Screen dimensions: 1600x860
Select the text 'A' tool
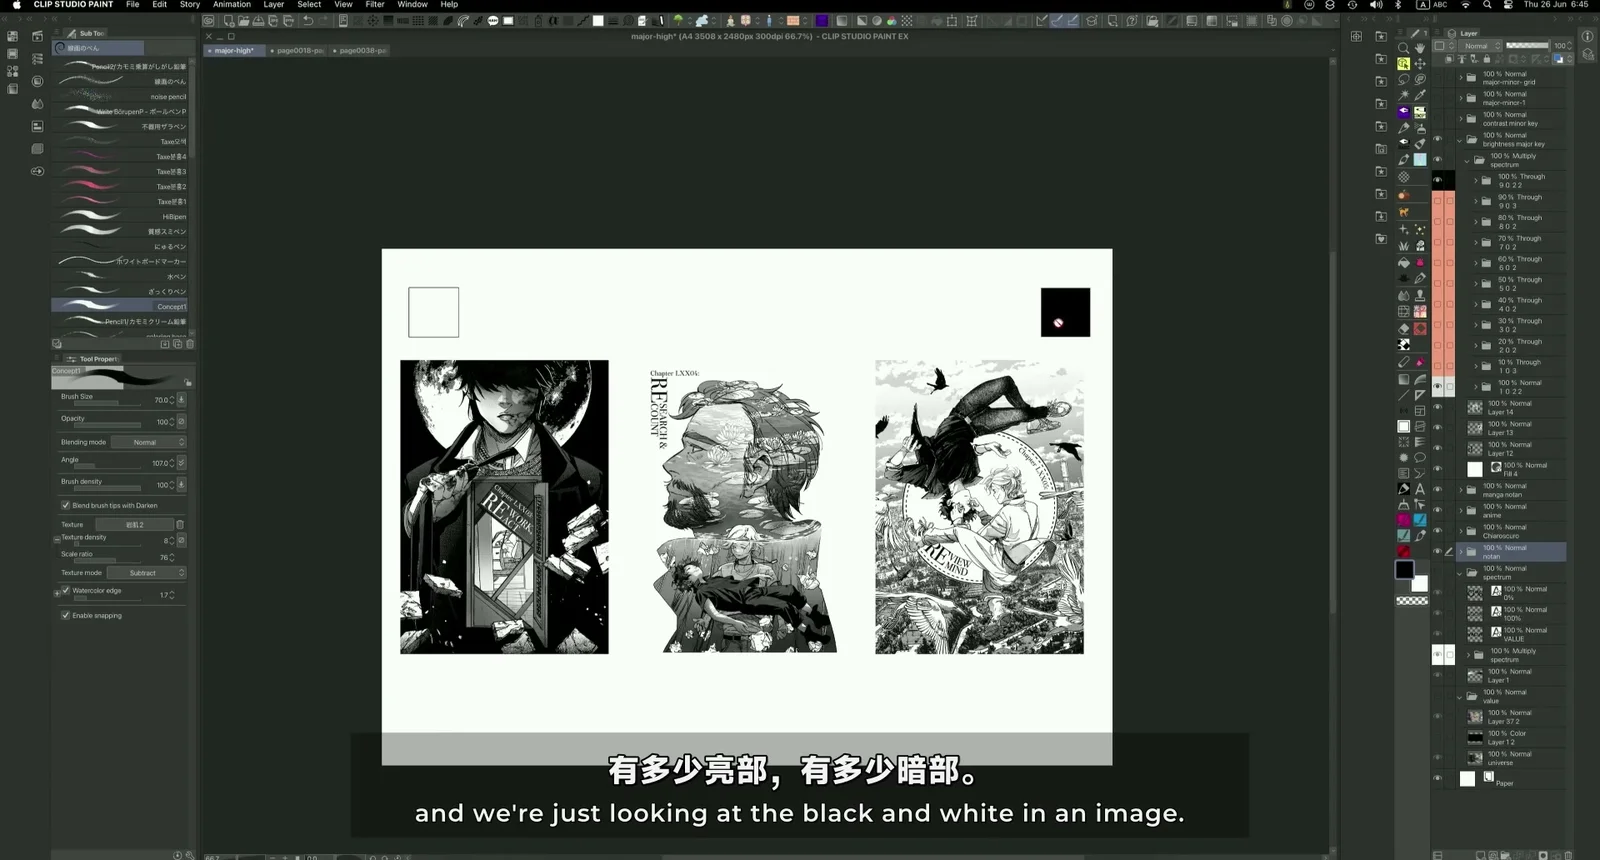[x=1420, y=489]
